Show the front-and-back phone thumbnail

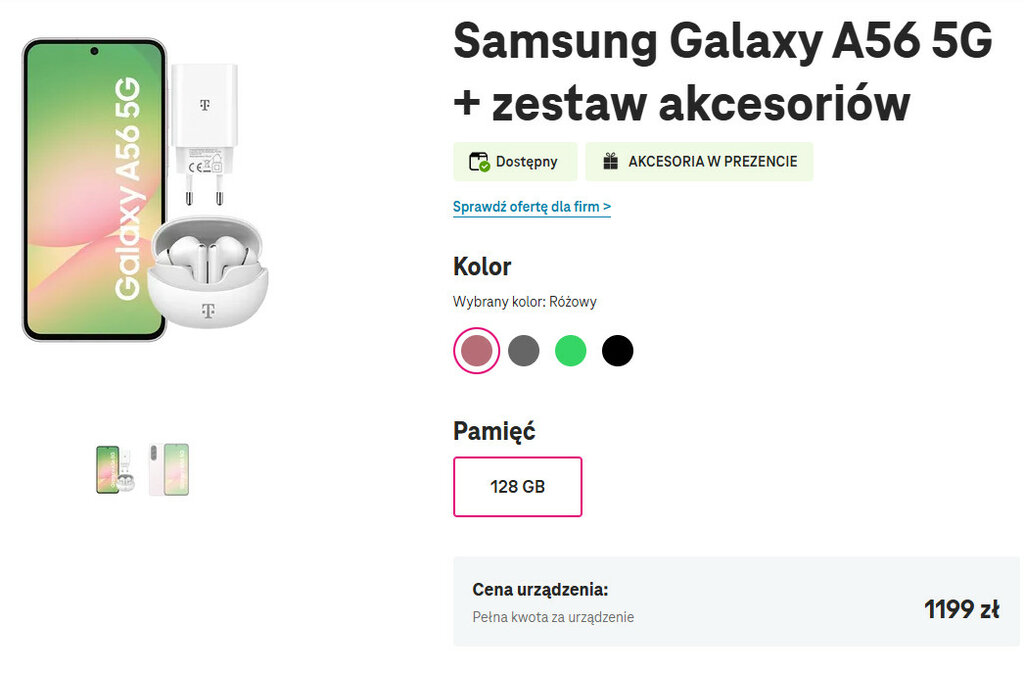(x=168, y=470)
